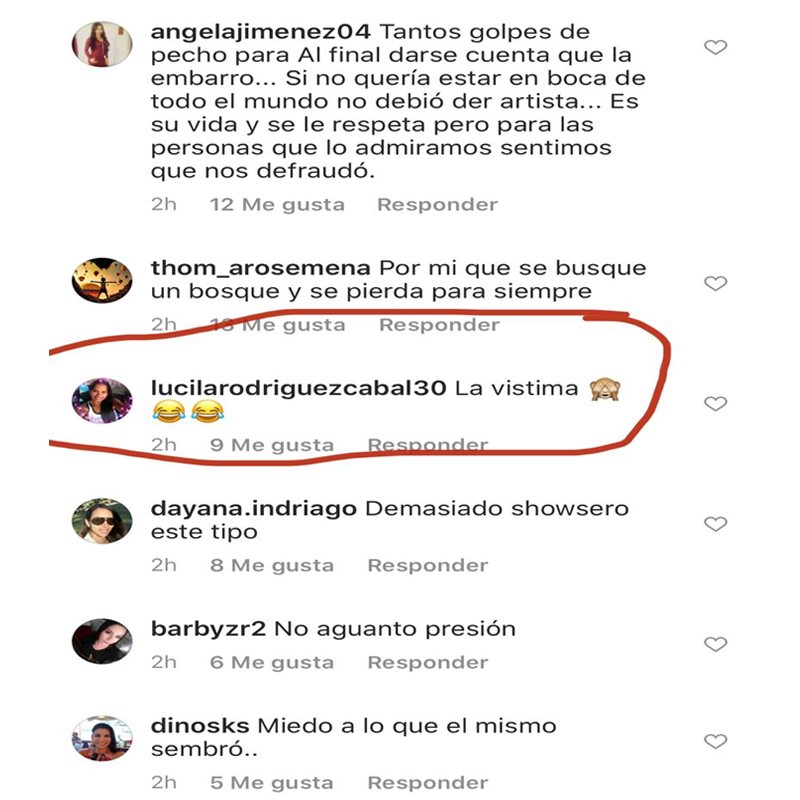This screenshot has height=800, width=800.
Task: Open the username link dayana.indriago
Action: click(254, 509)
